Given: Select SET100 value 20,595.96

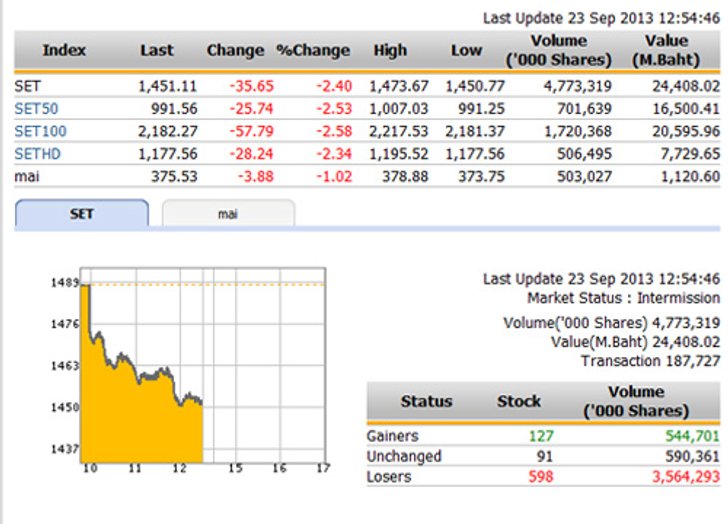Looking at the screenshot, I should (x=686, y=131).
